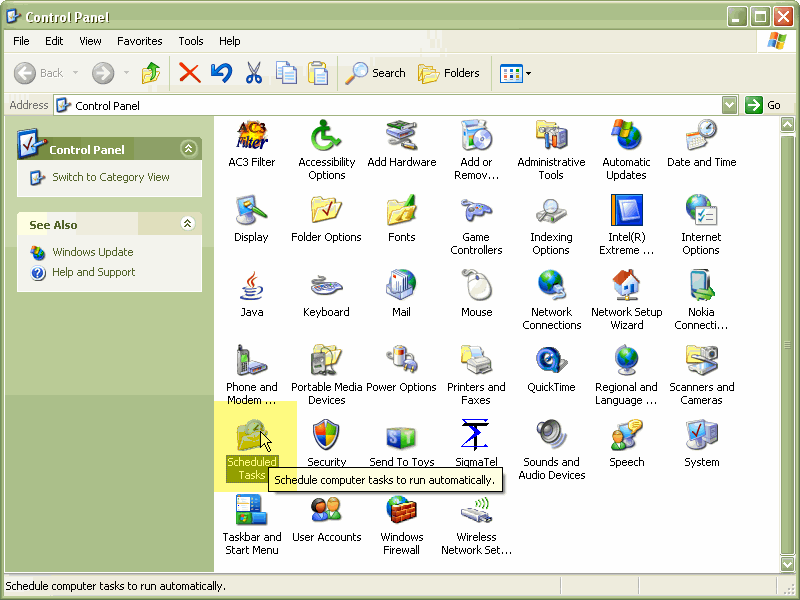
Task: Open the Favorites menu
Action: (140, 41)
